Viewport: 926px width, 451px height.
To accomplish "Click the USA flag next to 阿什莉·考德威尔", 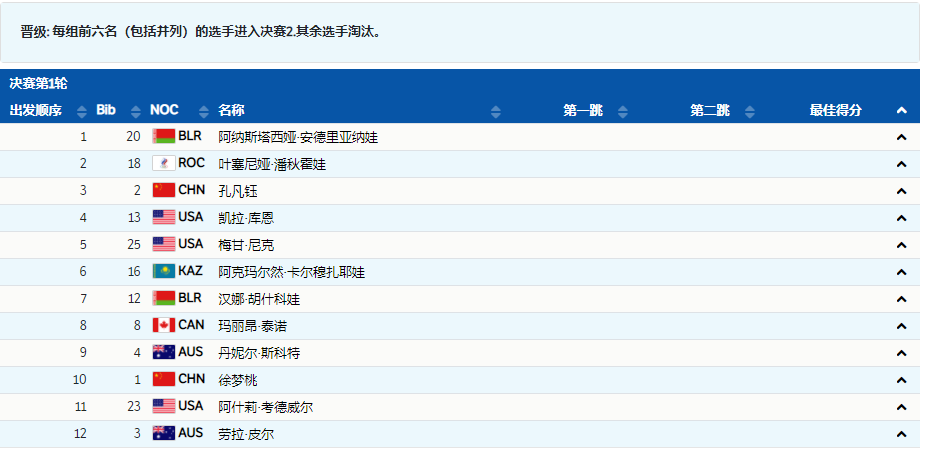I will 163,406.
